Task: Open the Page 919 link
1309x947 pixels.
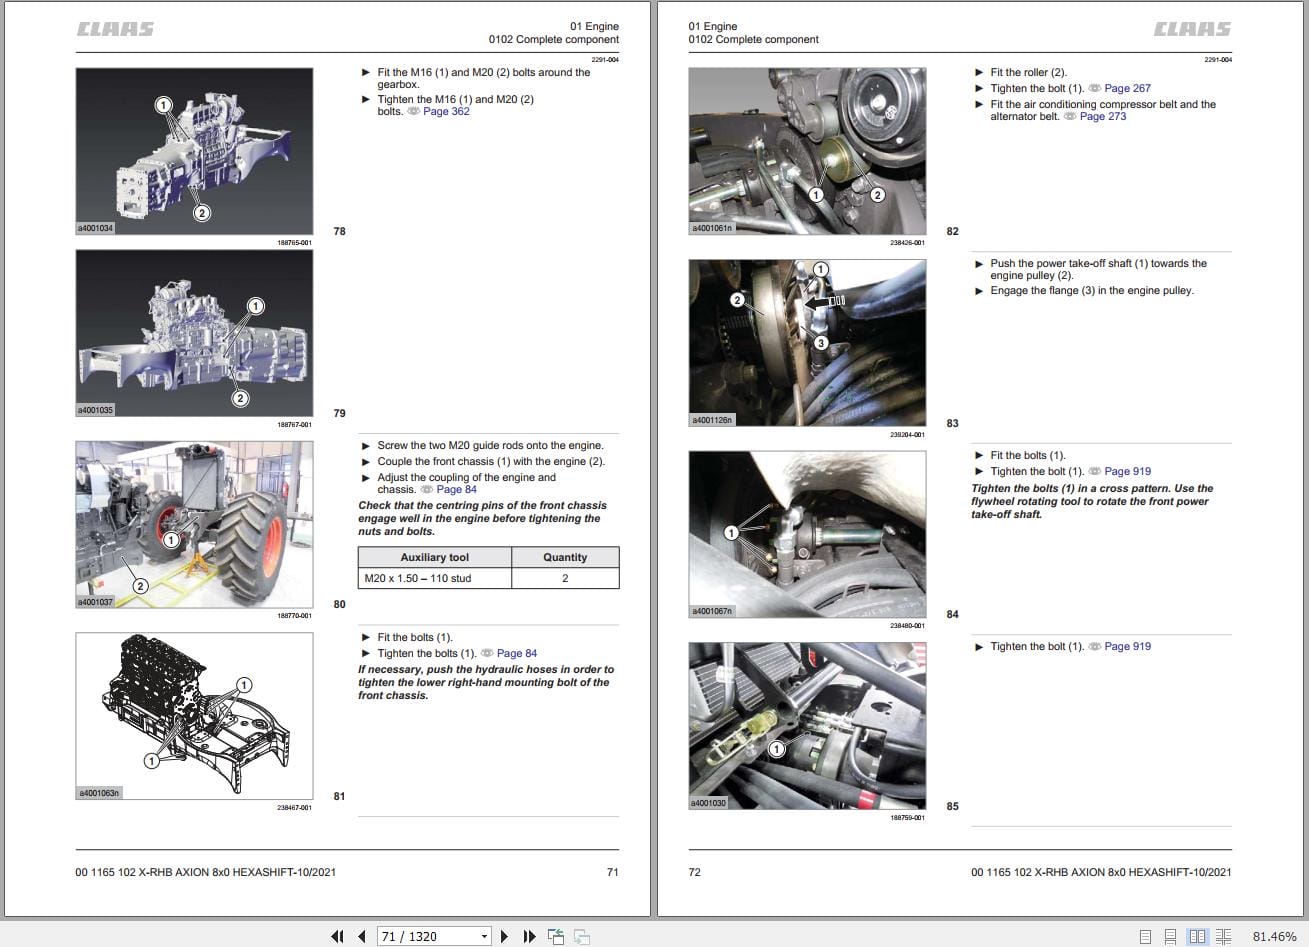Action: point(1126,471)
